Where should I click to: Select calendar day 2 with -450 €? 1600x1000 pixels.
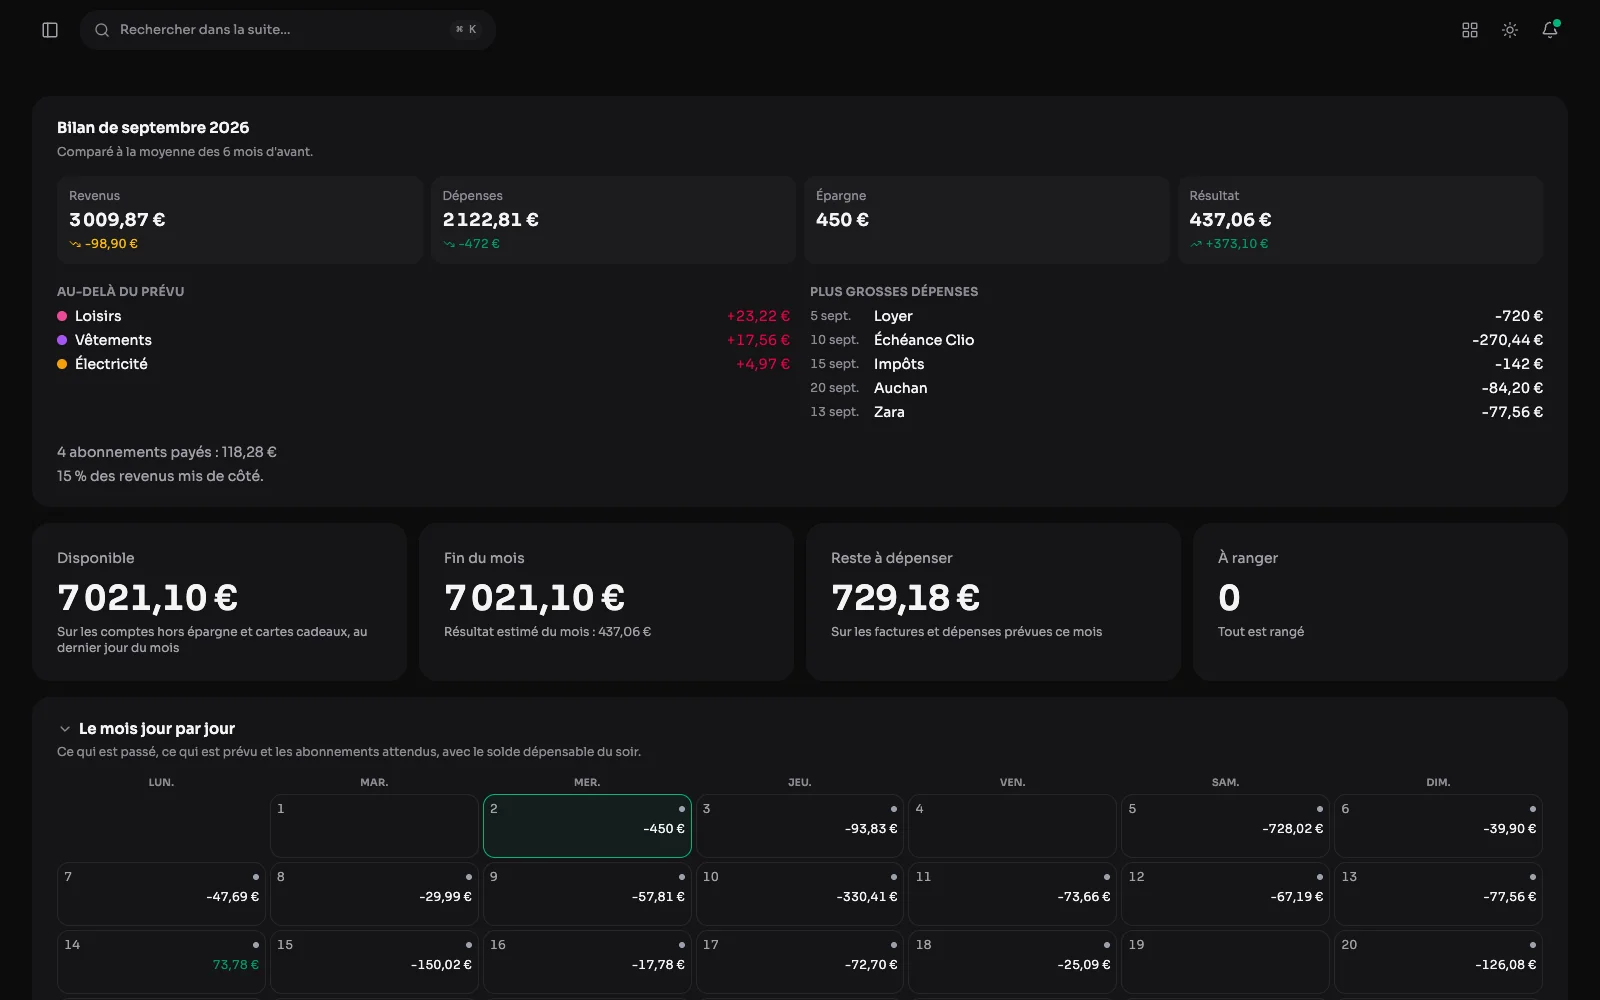[x=587, y=826]
